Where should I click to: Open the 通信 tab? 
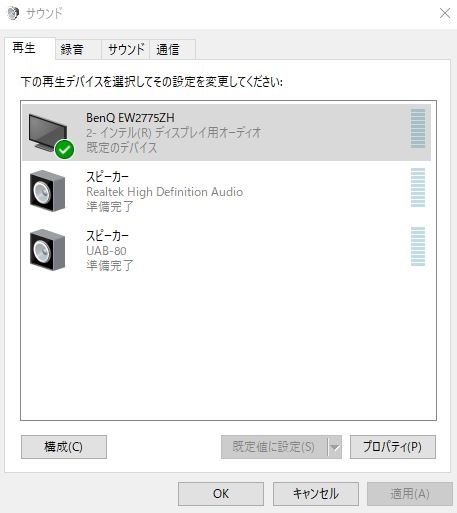click(x=172, y=50)
